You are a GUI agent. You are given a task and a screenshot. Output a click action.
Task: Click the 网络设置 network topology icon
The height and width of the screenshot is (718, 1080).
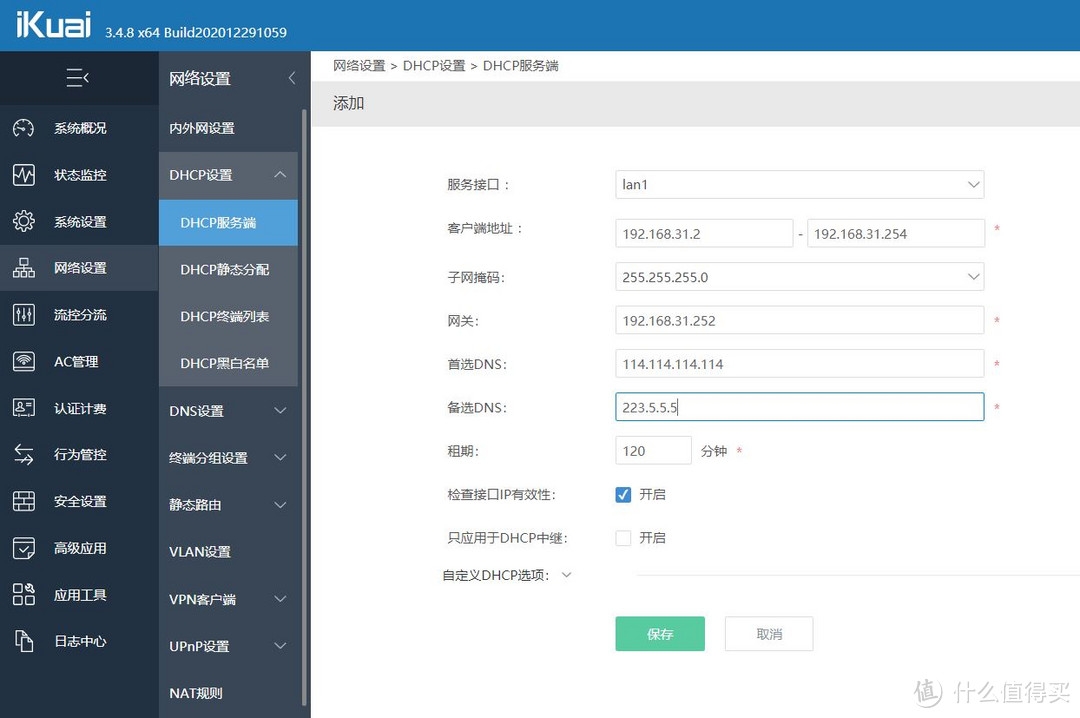coord(23,268)
